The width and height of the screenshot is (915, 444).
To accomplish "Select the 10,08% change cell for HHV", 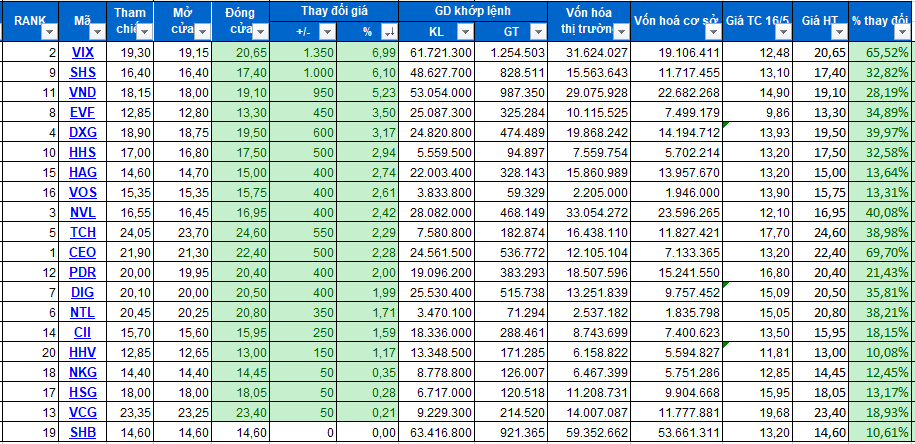I will 882,352.
